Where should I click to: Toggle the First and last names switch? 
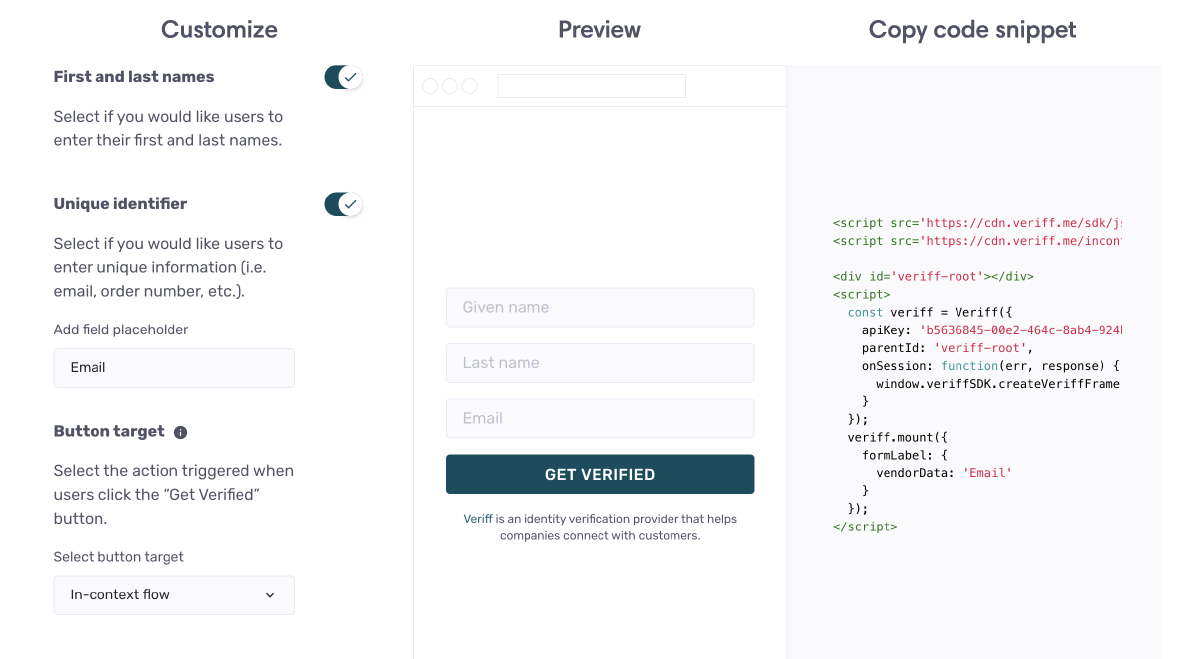tap(343, 77)
